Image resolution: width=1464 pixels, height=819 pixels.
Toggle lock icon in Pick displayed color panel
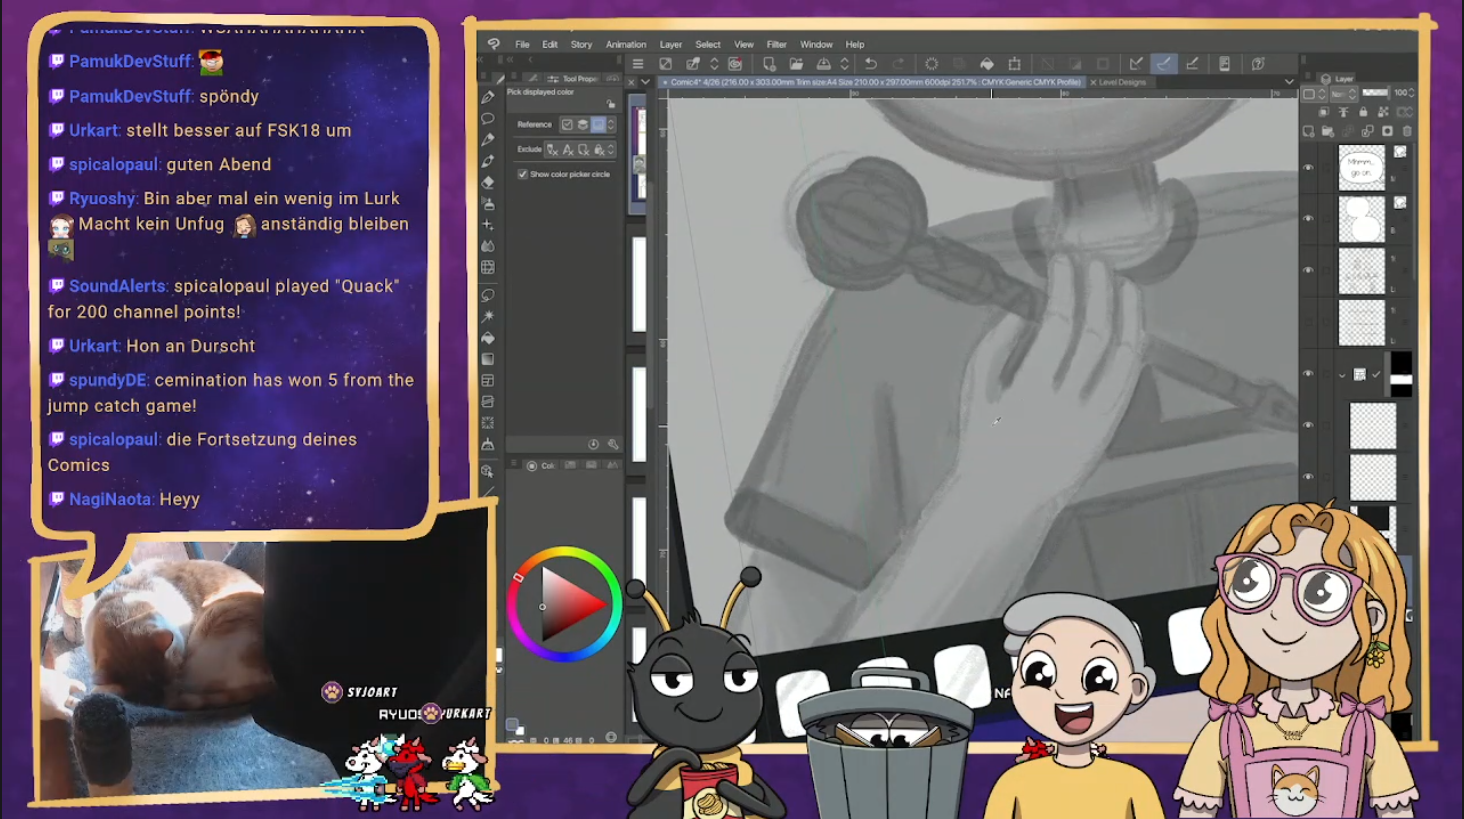610,103
